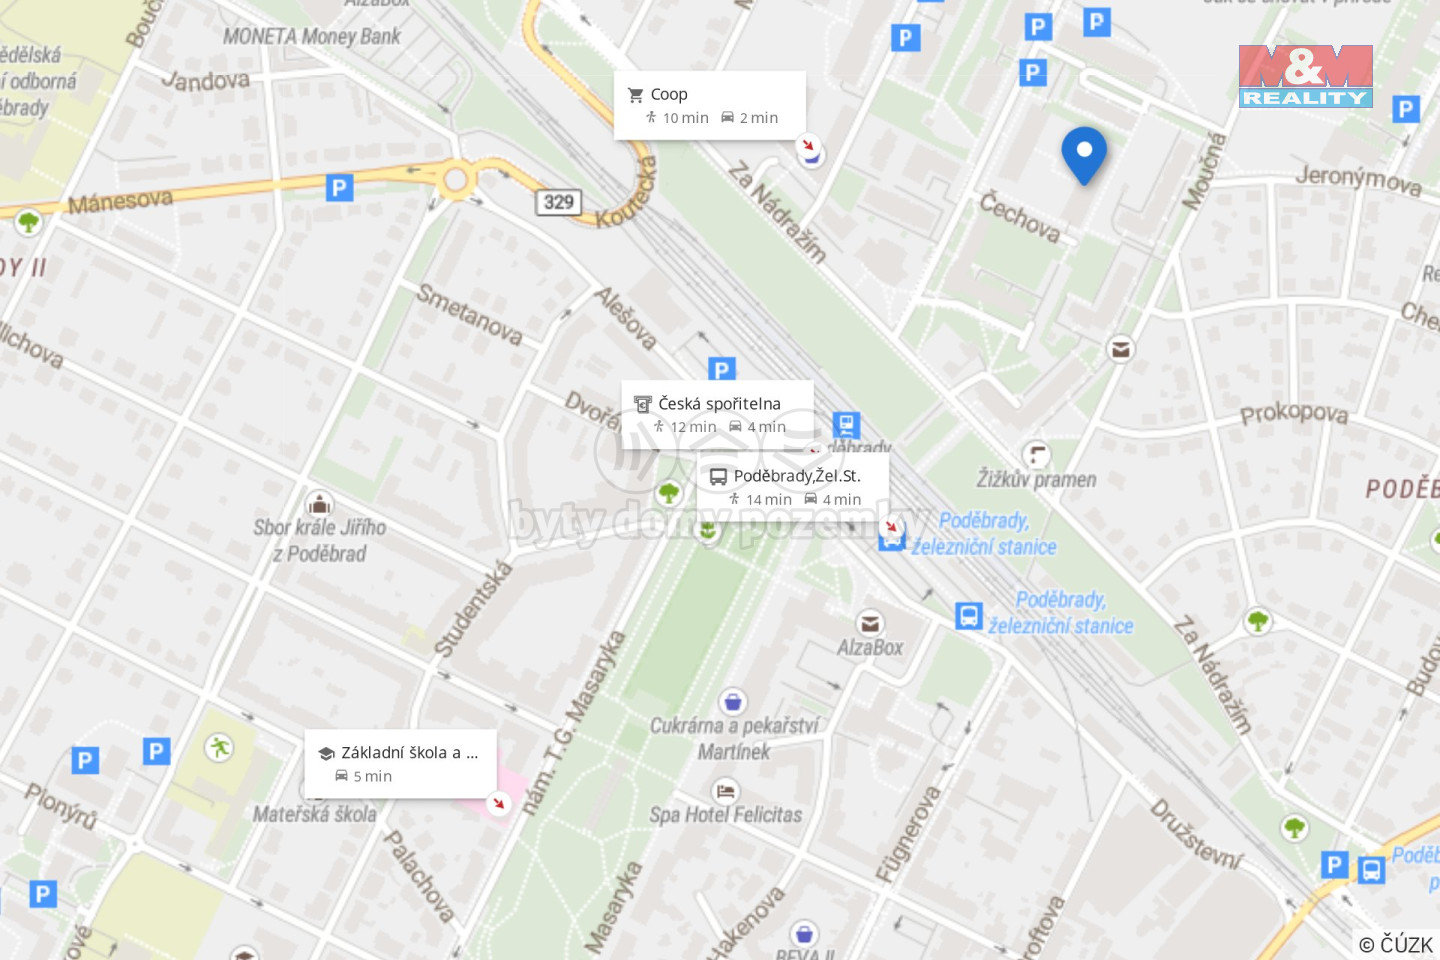Click the ČÚZK copyright link
The image size is (1440, 960).
pos(1396,944)
